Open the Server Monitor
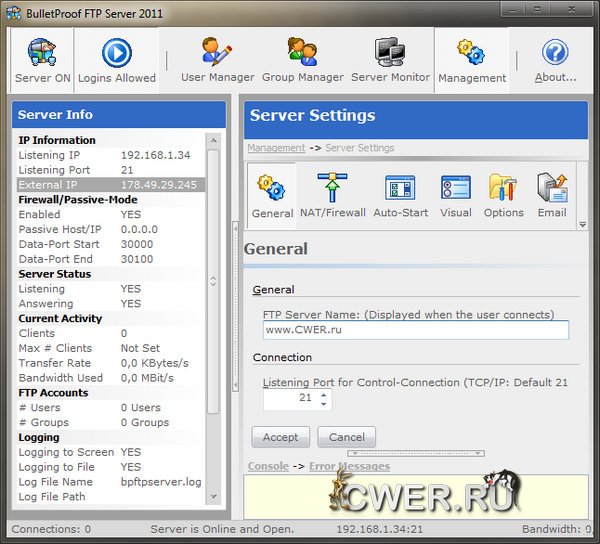600x544 pixels. [390, 60]
